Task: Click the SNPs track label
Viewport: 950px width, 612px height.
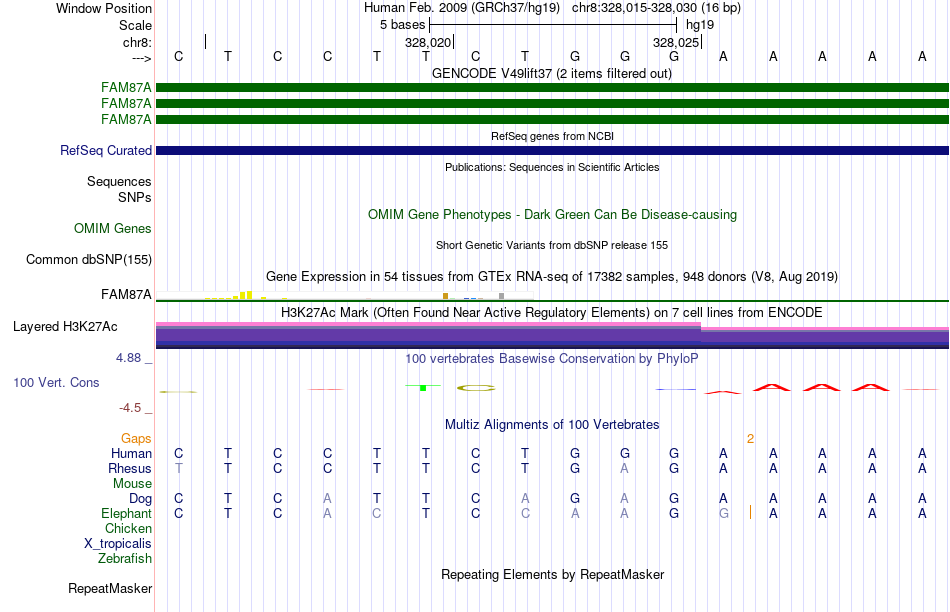Action: pyautogui.click(x=135, y=198)
